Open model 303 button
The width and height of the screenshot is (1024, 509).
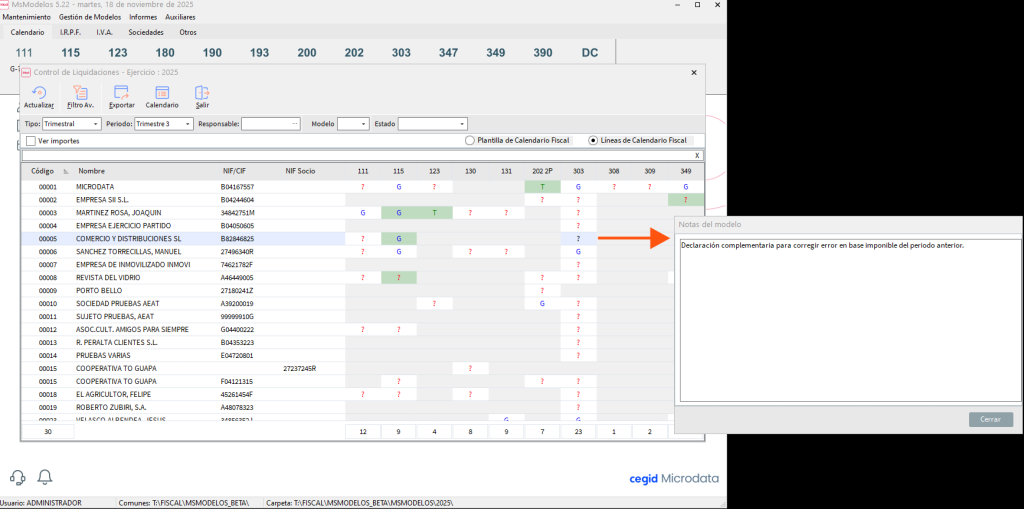click(401, 52)
